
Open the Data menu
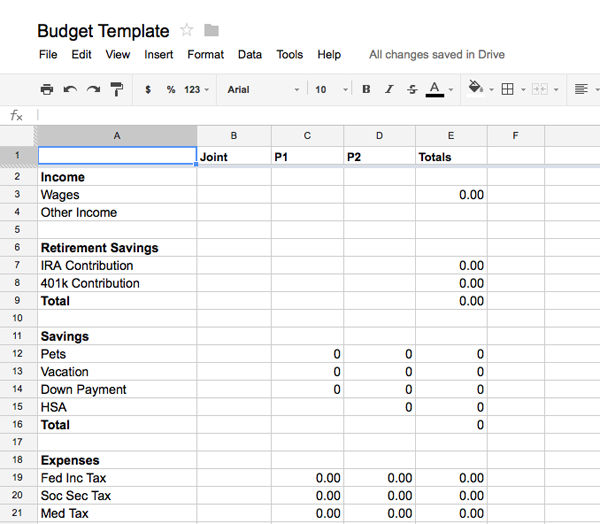point(249,55)
